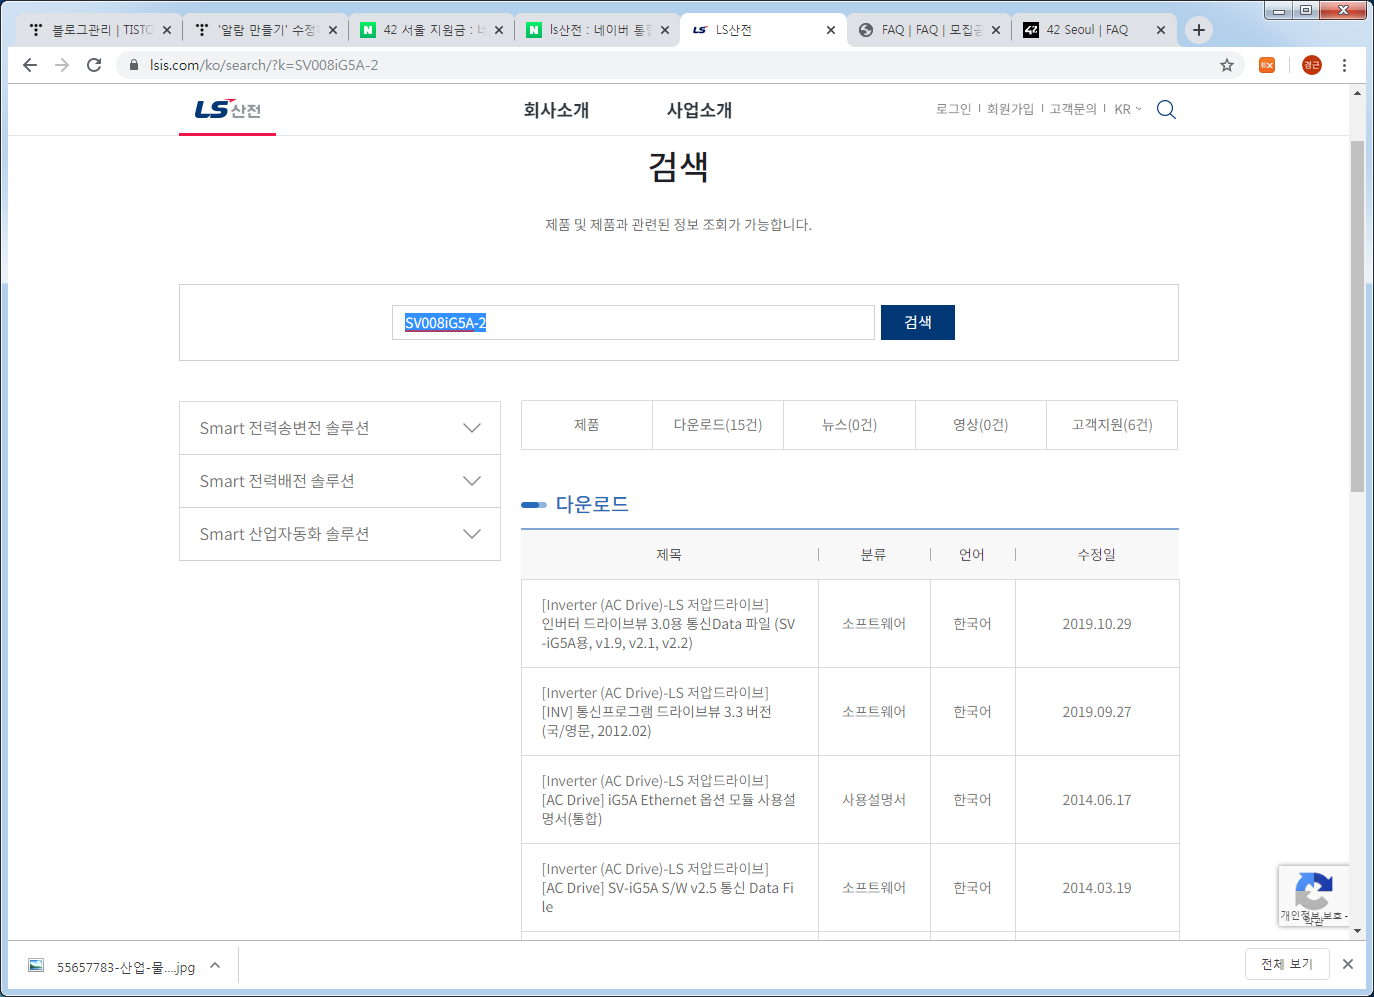Close the 42 Seoul | FAQ tab
Viewport: 1374px width, 997px height.
pyautogui.click(x=1160, y=30)
